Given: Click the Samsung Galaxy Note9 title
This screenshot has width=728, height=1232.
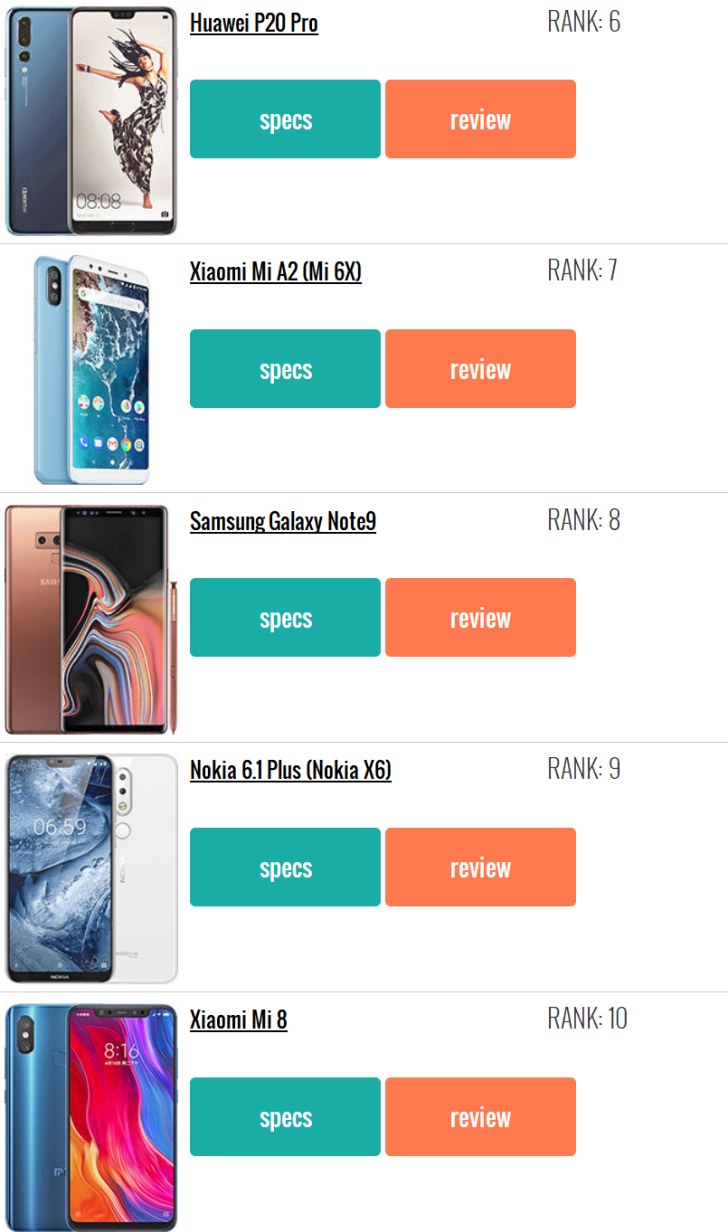Looking at the screenshot, I should coord(283,521).
